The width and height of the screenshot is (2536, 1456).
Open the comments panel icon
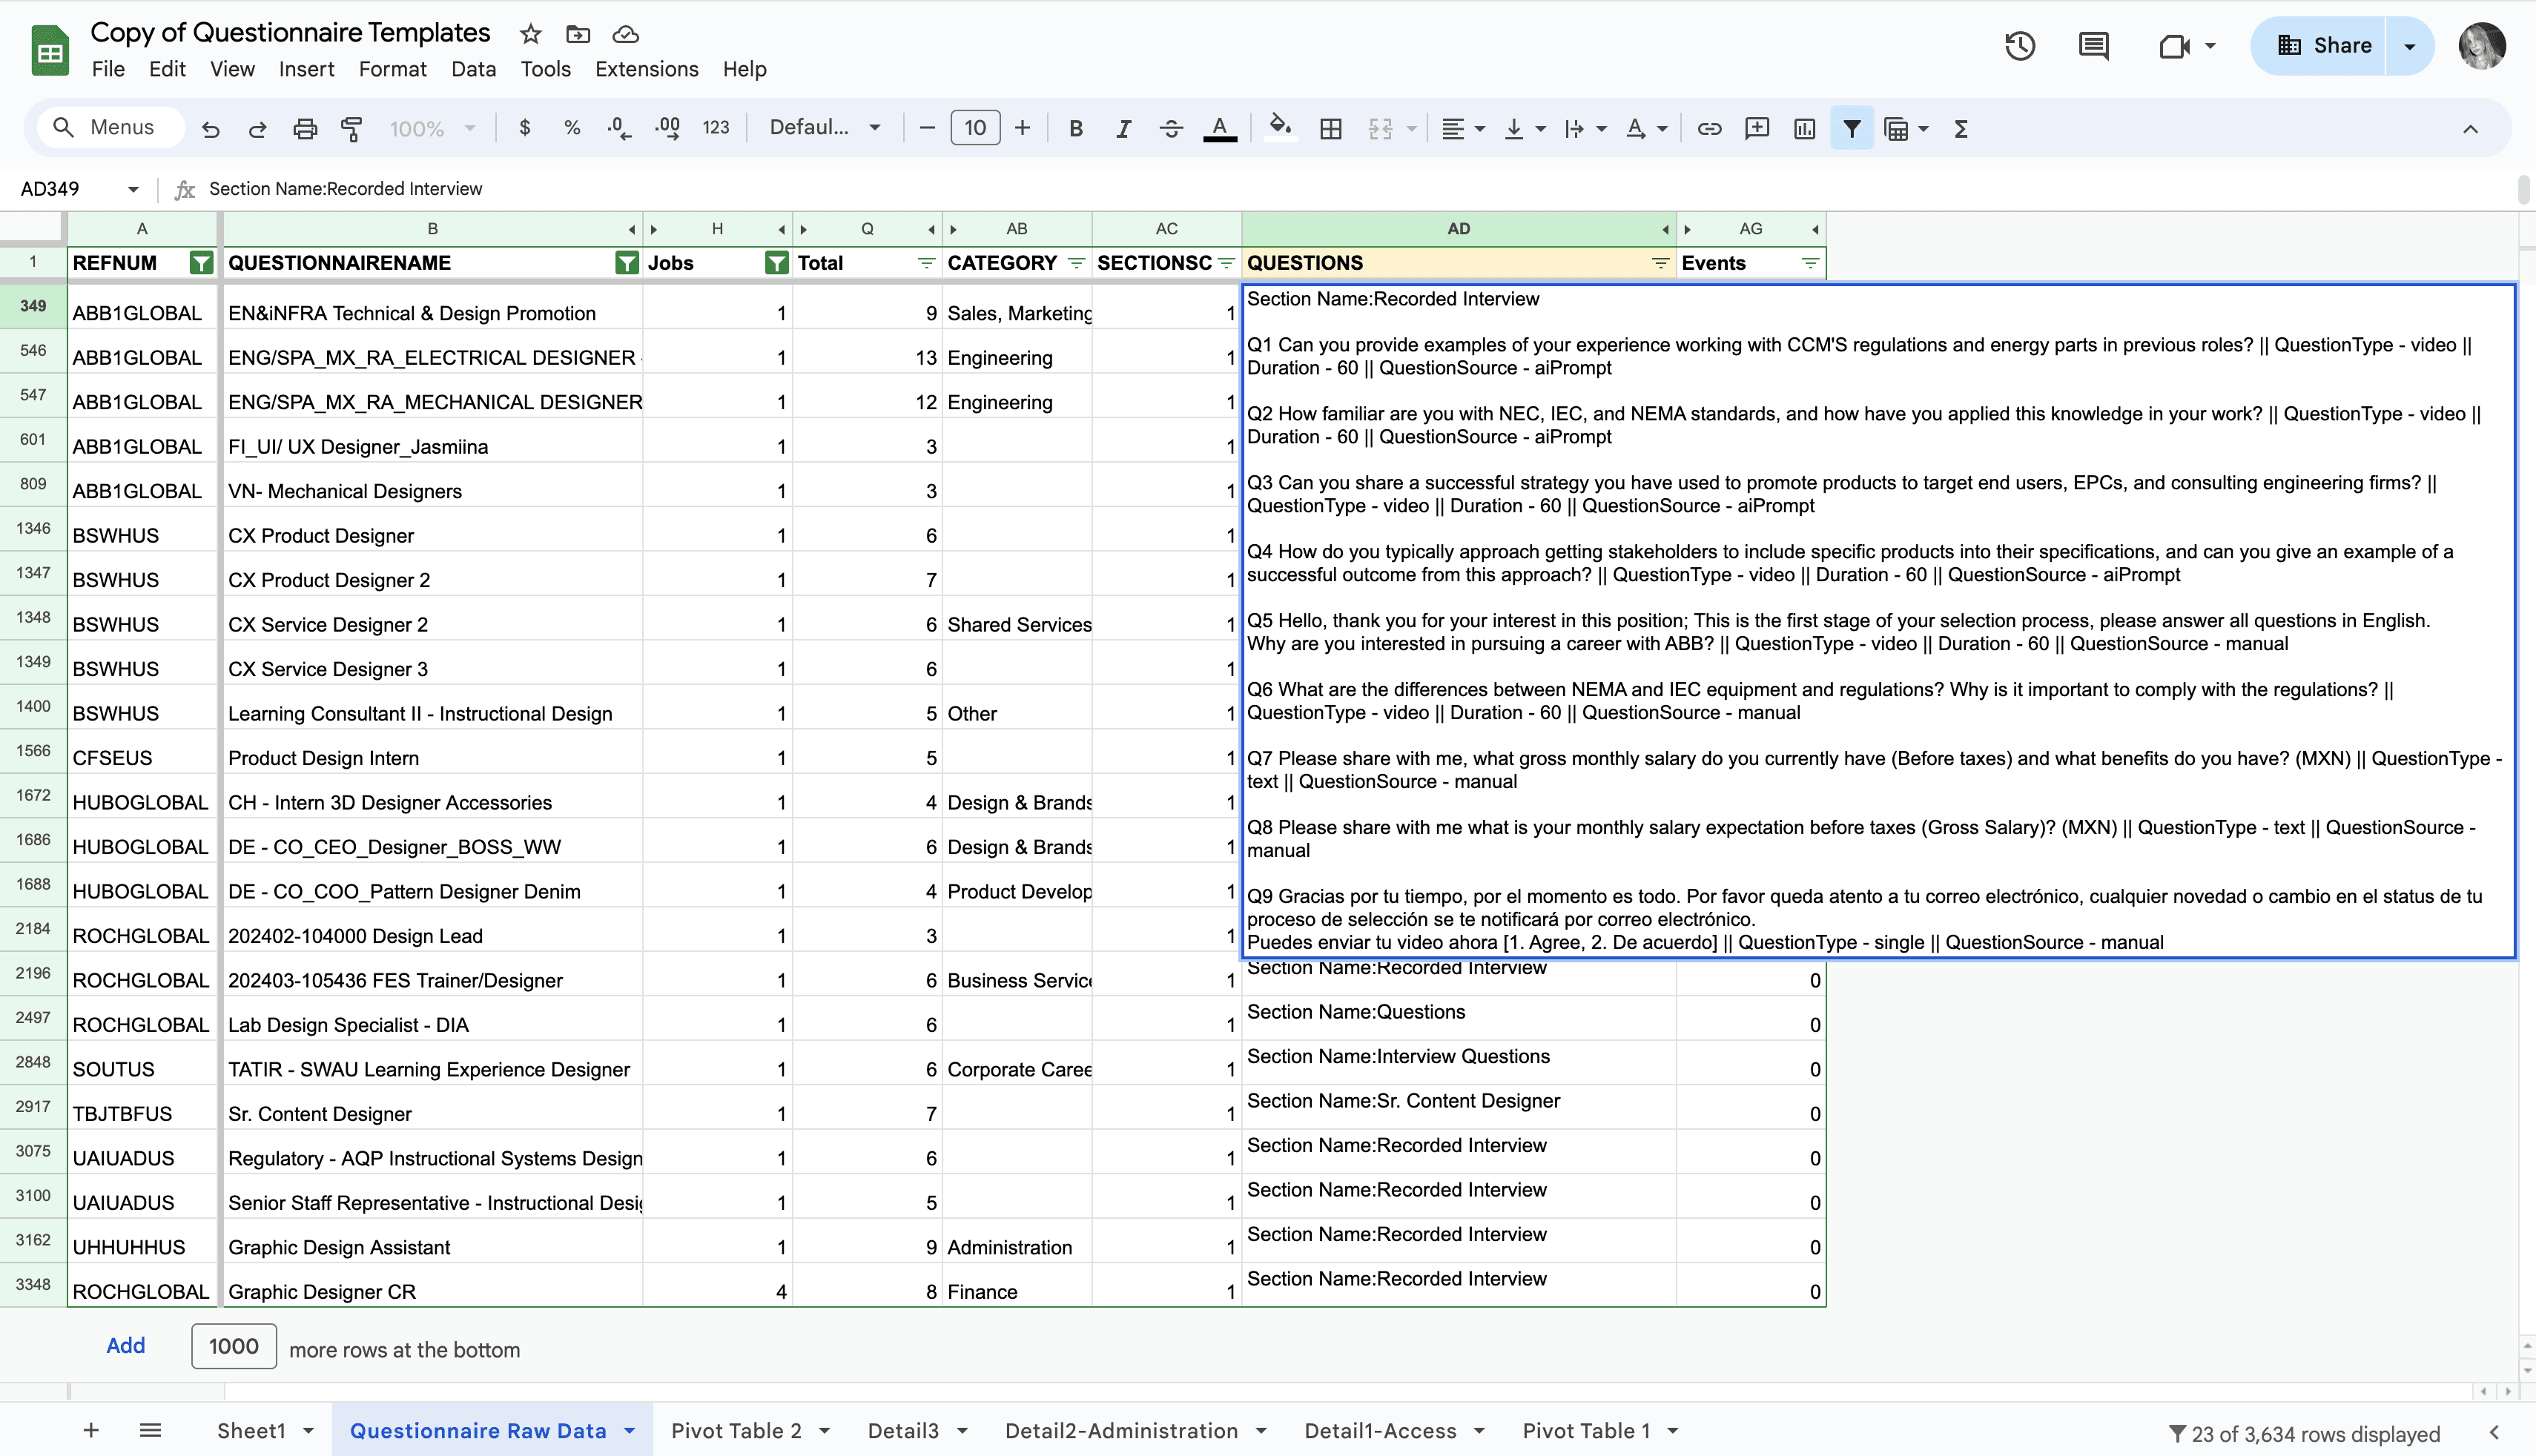click(2093, 46)
